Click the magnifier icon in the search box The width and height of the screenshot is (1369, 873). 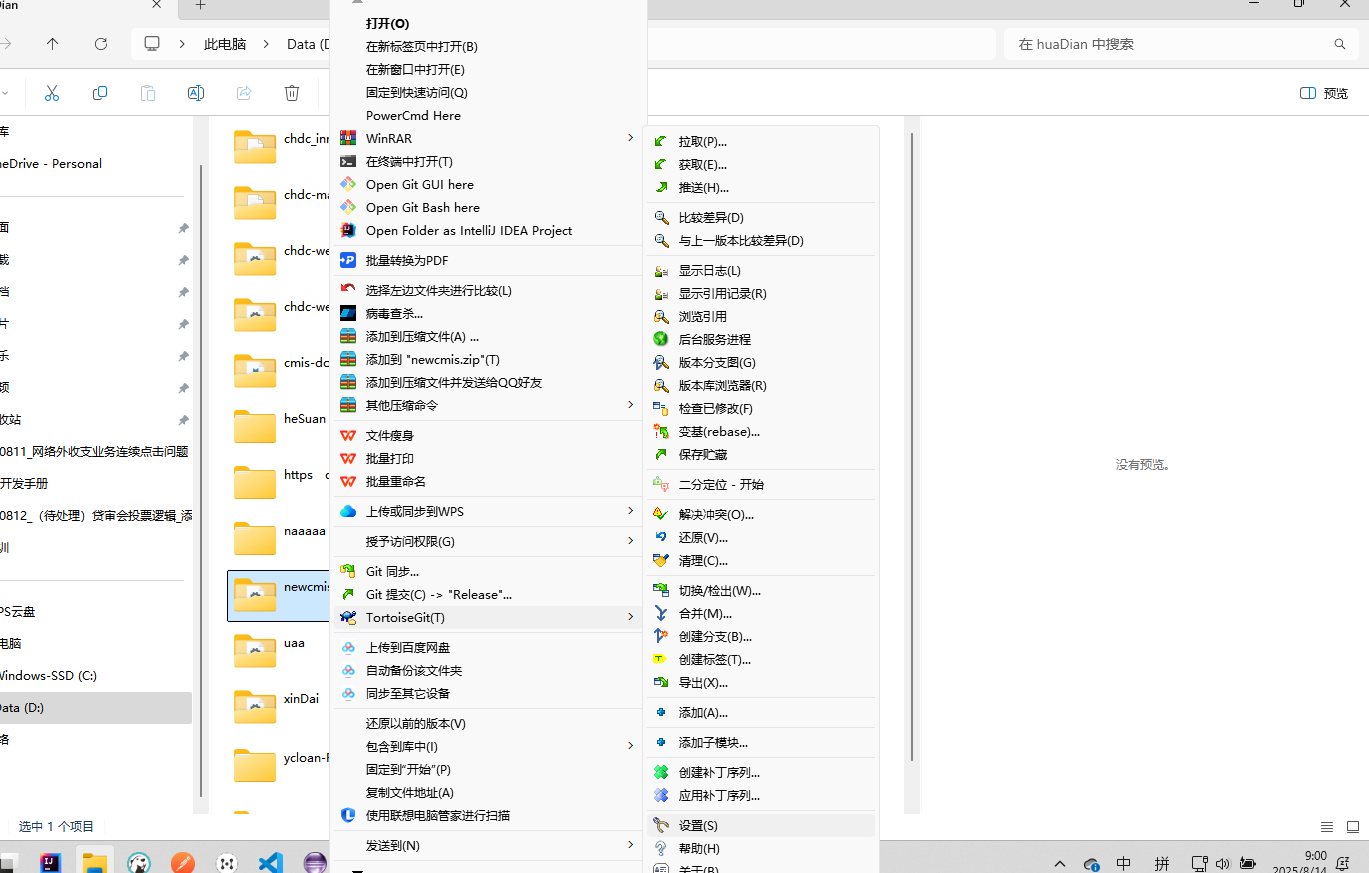pyautogui.click(x=1339, y=44)
